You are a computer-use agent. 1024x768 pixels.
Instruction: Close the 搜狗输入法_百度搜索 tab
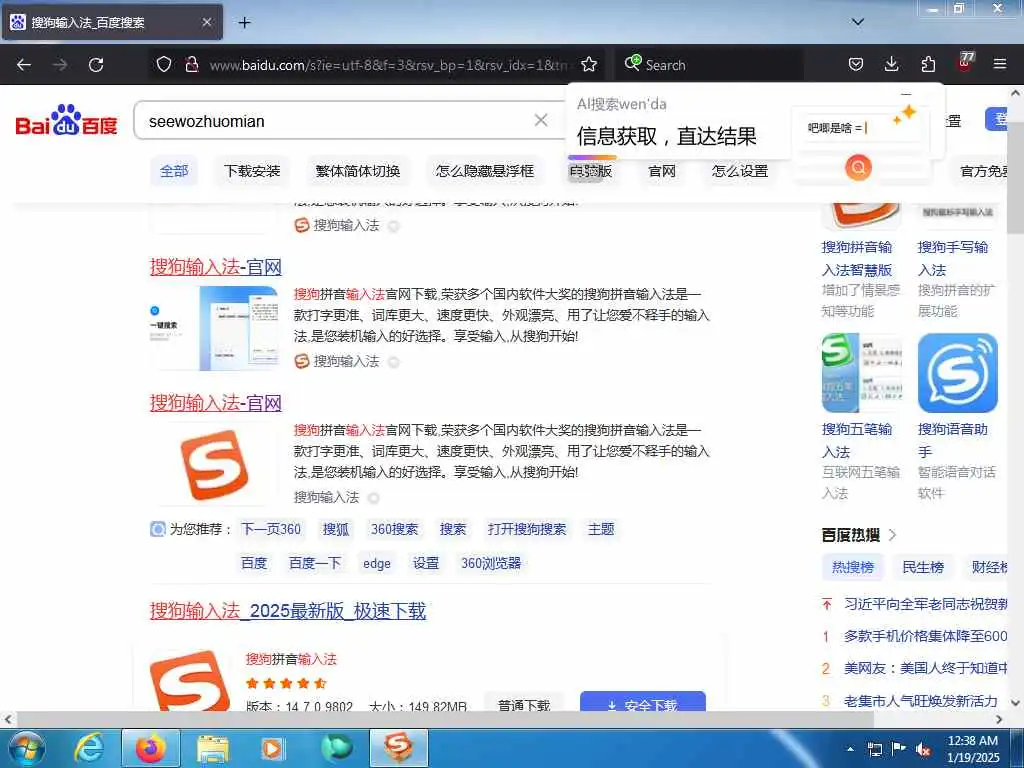206,22
